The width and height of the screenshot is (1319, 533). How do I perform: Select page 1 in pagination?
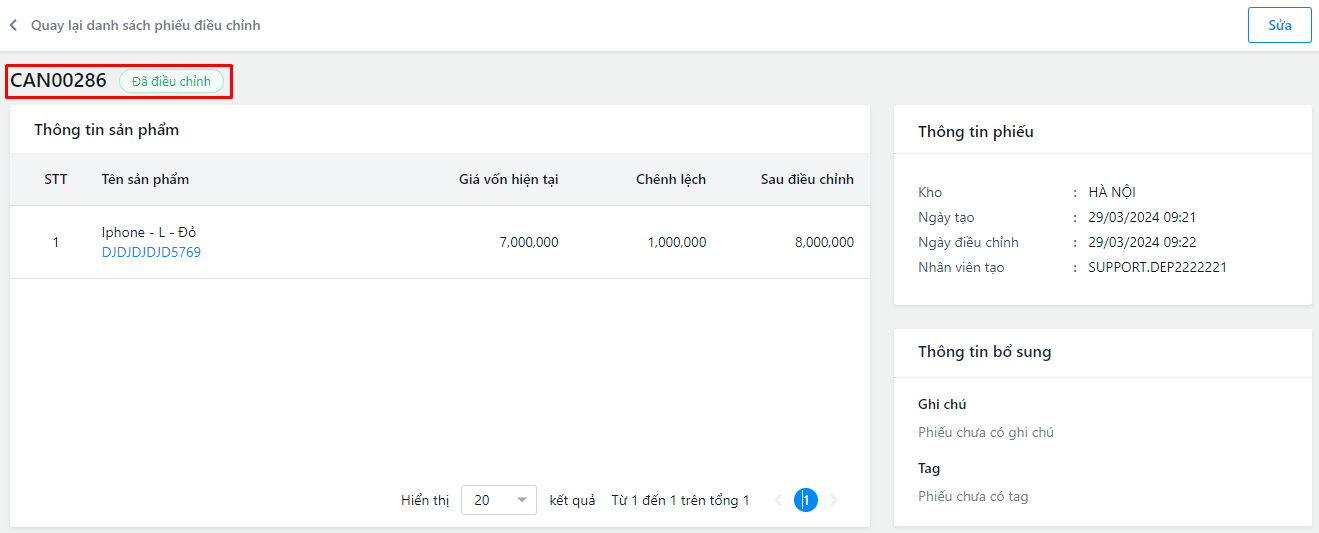(806, 500)
